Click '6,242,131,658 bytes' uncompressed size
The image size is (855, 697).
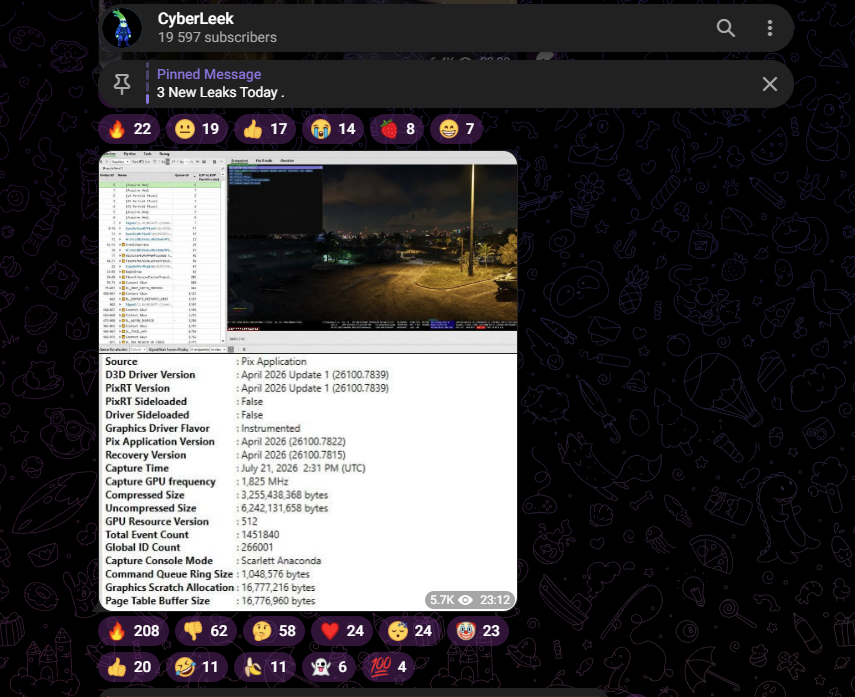tap(285, 508)
